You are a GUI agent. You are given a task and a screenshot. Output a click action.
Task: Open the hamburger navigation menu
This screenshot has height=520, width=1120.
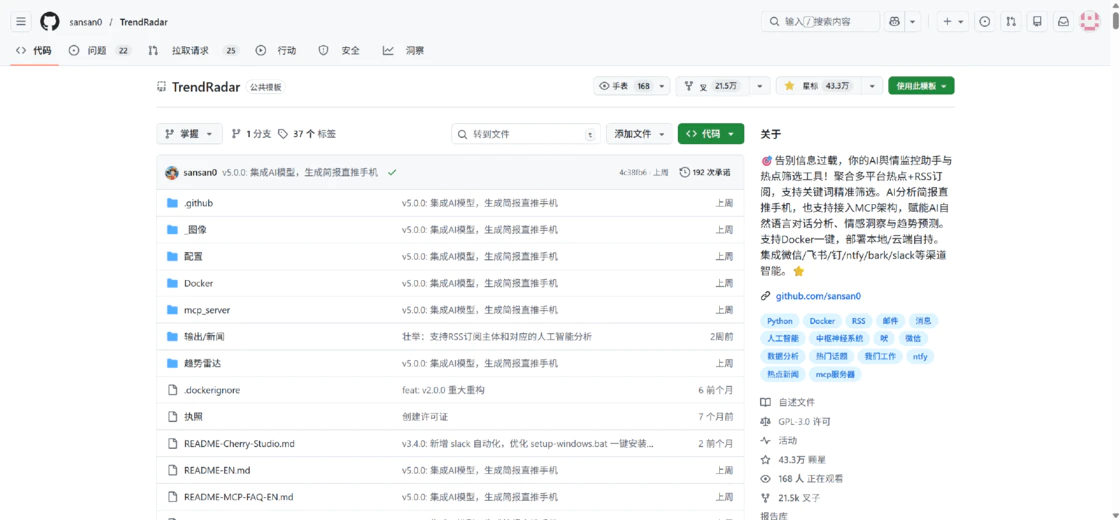[21, 21]
